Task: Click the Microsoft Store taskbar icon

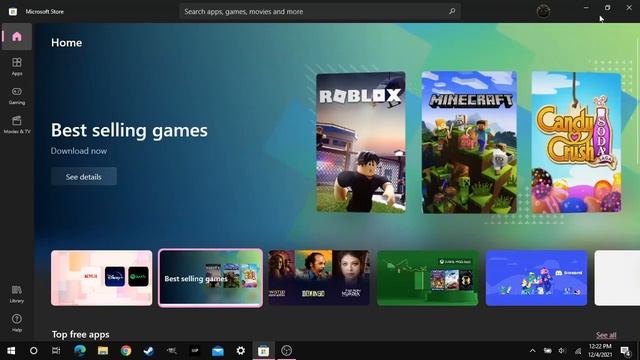Action: click(x=263, y=351)
